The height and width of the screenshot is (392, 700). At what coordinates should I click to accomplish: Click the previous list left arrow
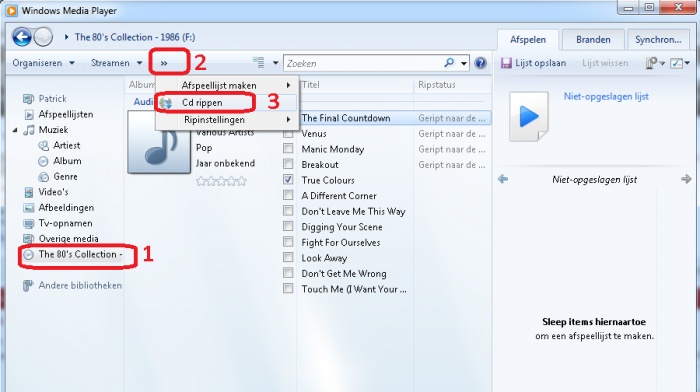[503, 179]
